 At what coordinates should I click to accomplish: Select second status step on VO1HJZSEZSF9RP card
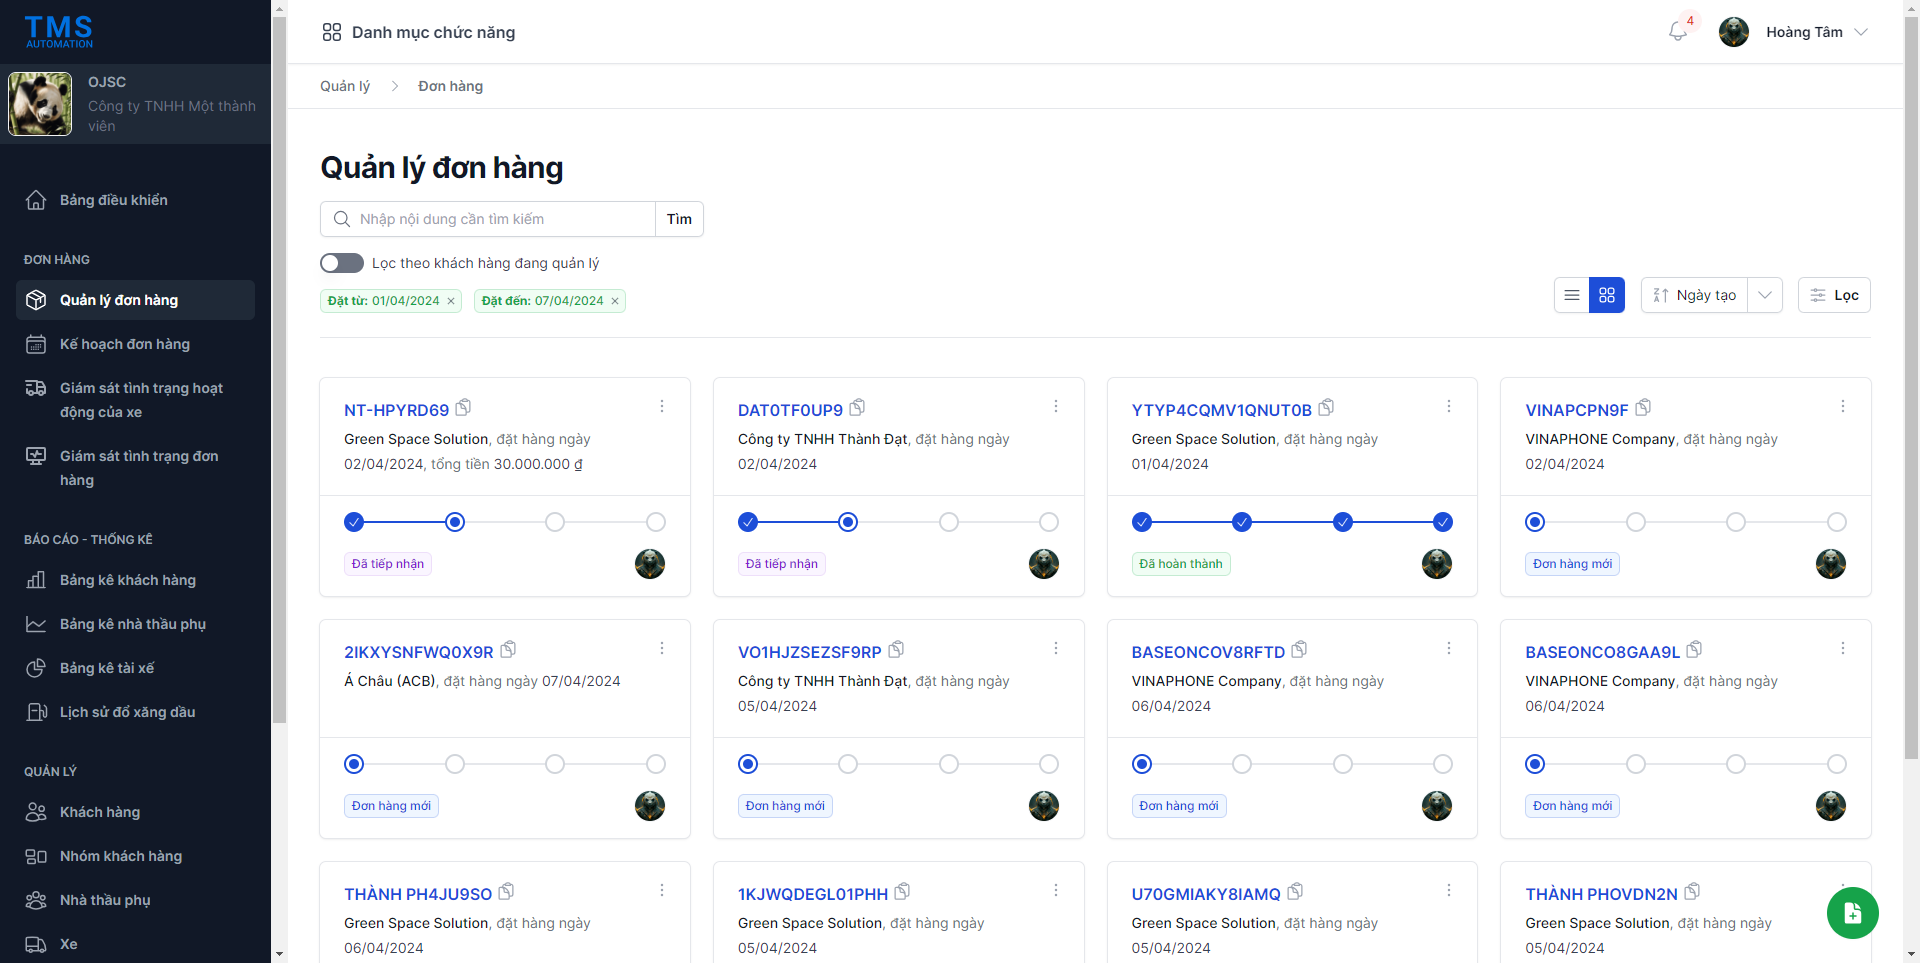848,764
